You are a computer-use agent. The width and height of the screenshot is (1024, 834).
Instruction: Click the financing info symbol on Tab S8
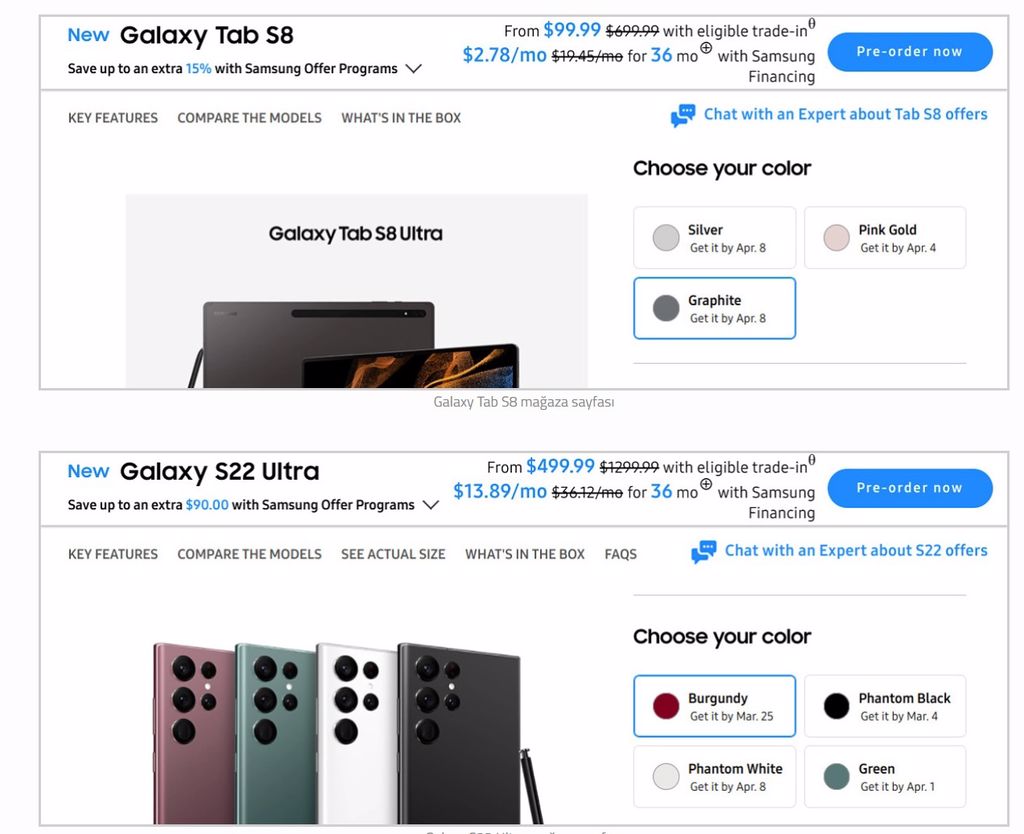point(706,48)
